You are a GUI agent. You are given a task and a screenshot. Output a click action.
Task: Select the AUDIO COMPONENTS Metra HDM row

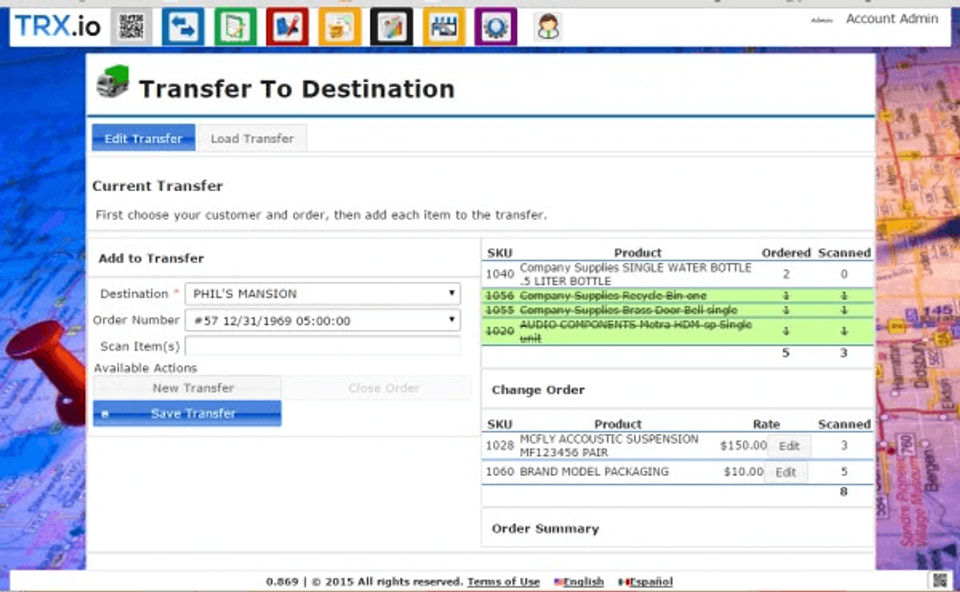[x=677, y=331]
